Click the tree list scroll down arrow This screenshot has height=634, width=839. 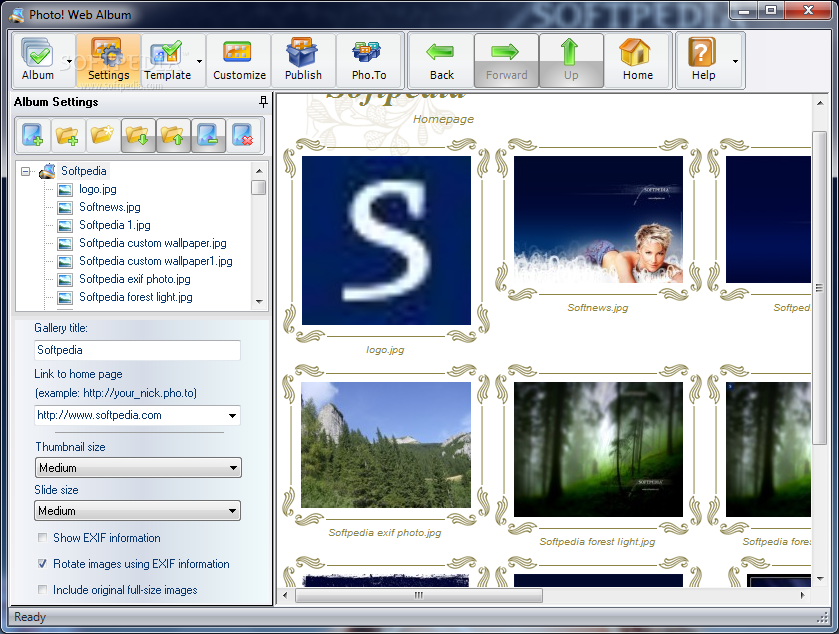(259, 302)
